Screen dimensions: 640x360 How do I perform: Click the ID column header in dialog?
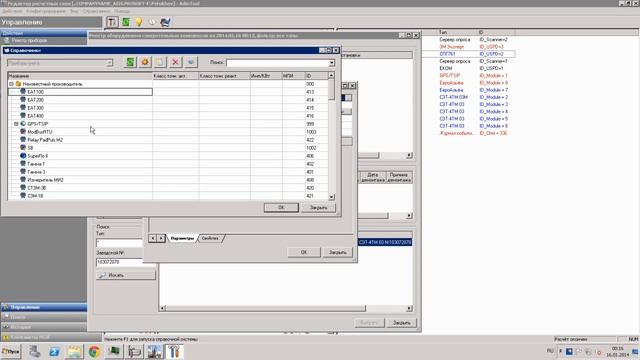pyautogui.click(x=316, y=76)
